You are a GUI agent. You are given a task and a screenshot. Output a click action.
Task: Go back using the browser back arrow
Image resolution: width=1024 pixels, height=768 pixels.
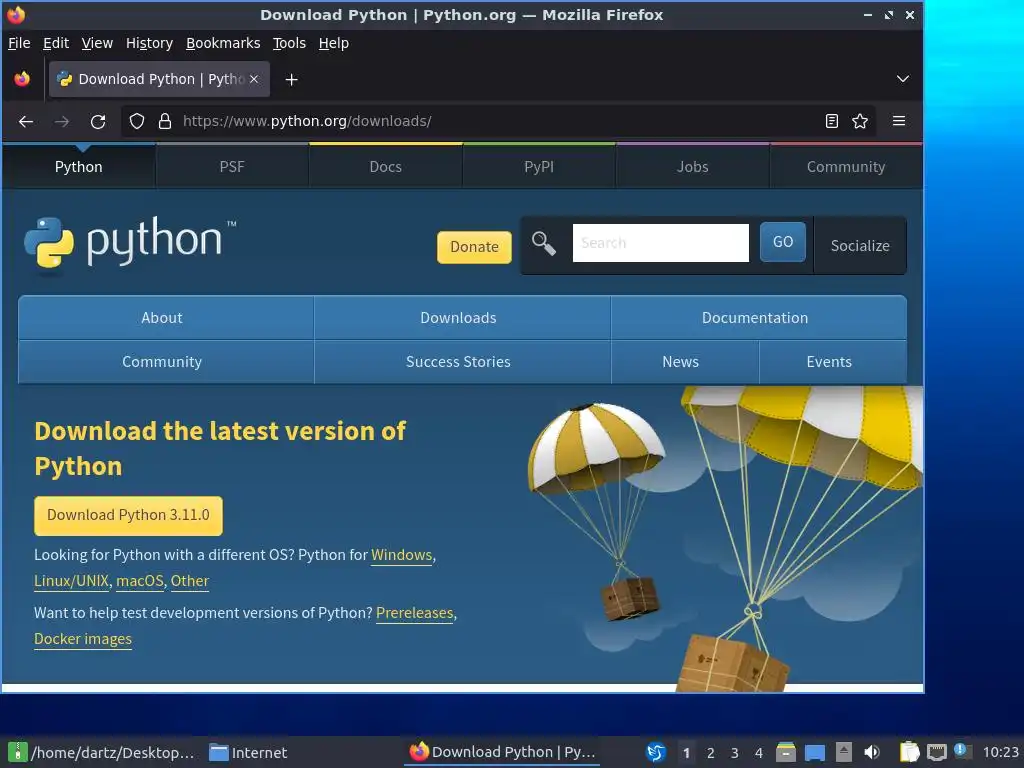[25, 121]
